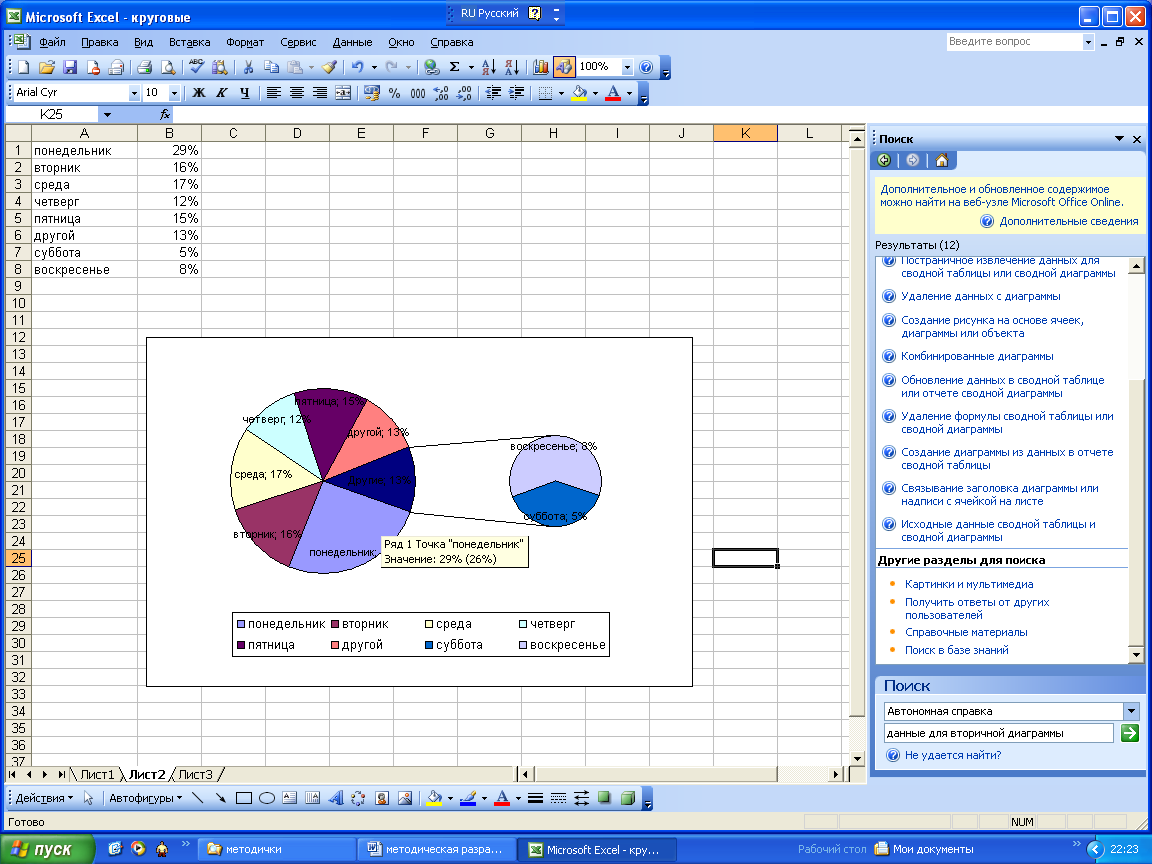Insert a hyperlink using the globe icon
This screenshot has width=1152, height=864.
432,68
